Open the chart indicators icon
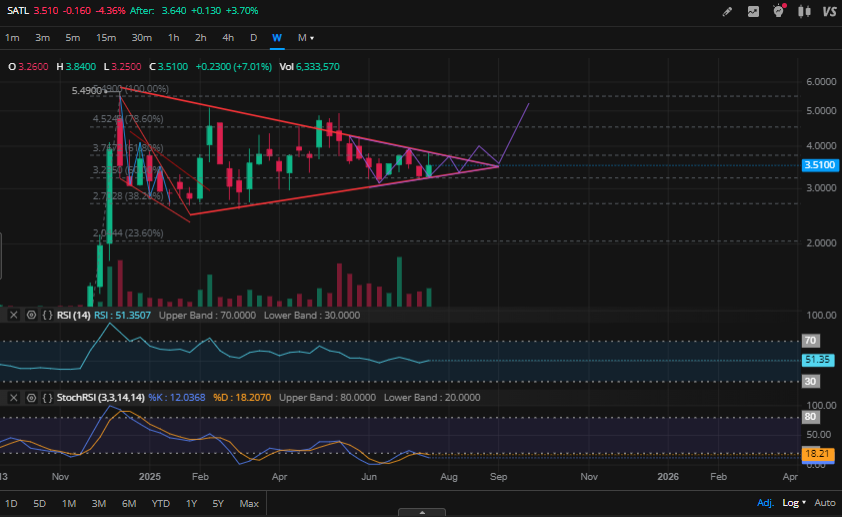This screenshot has height=517, width=842. (x=753, y=11)
